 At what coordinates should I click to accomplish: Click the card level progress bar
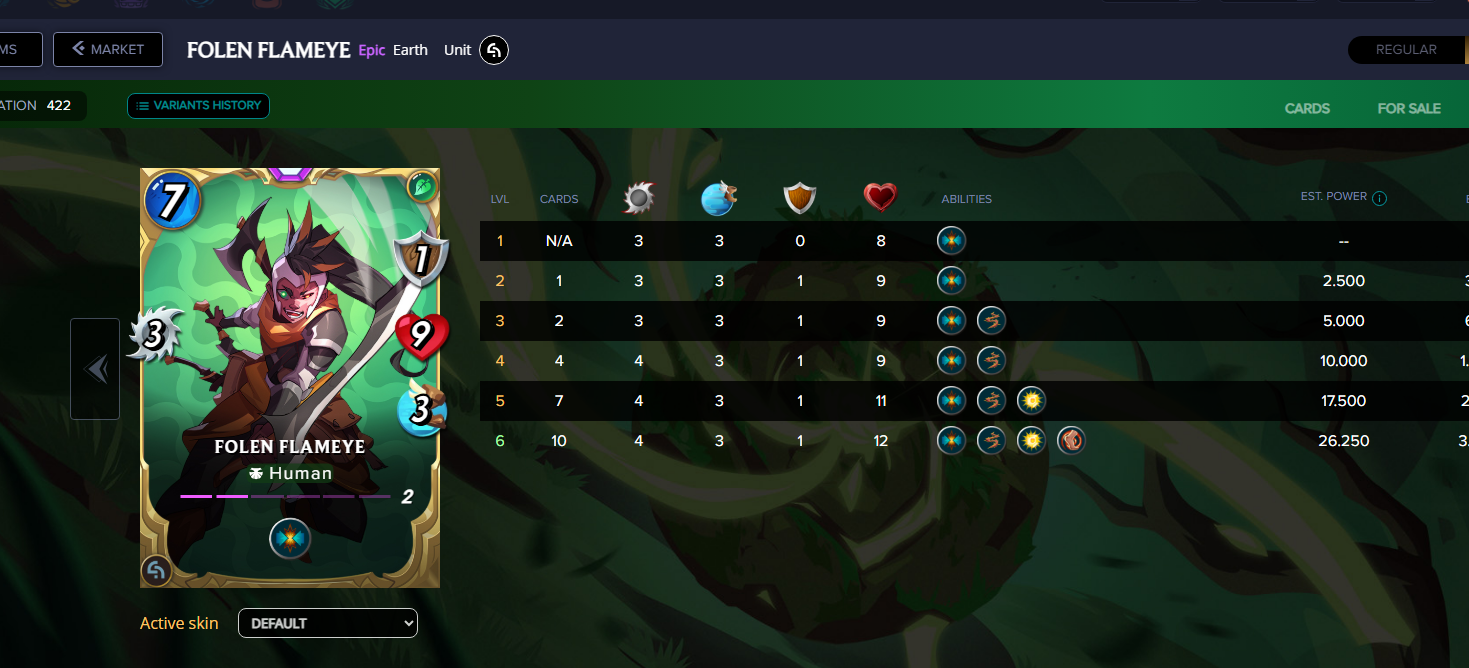[x=285, y=496]
